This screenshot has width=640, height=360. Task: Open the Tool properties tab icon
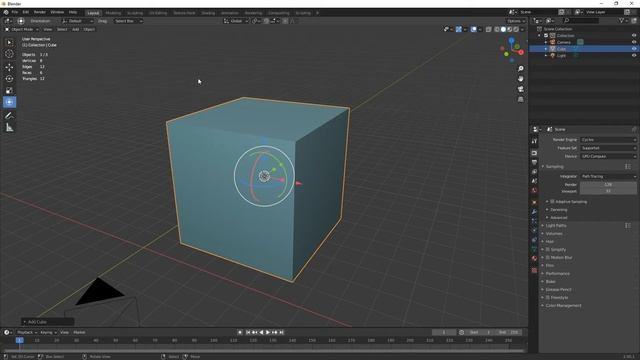(534, 141)
